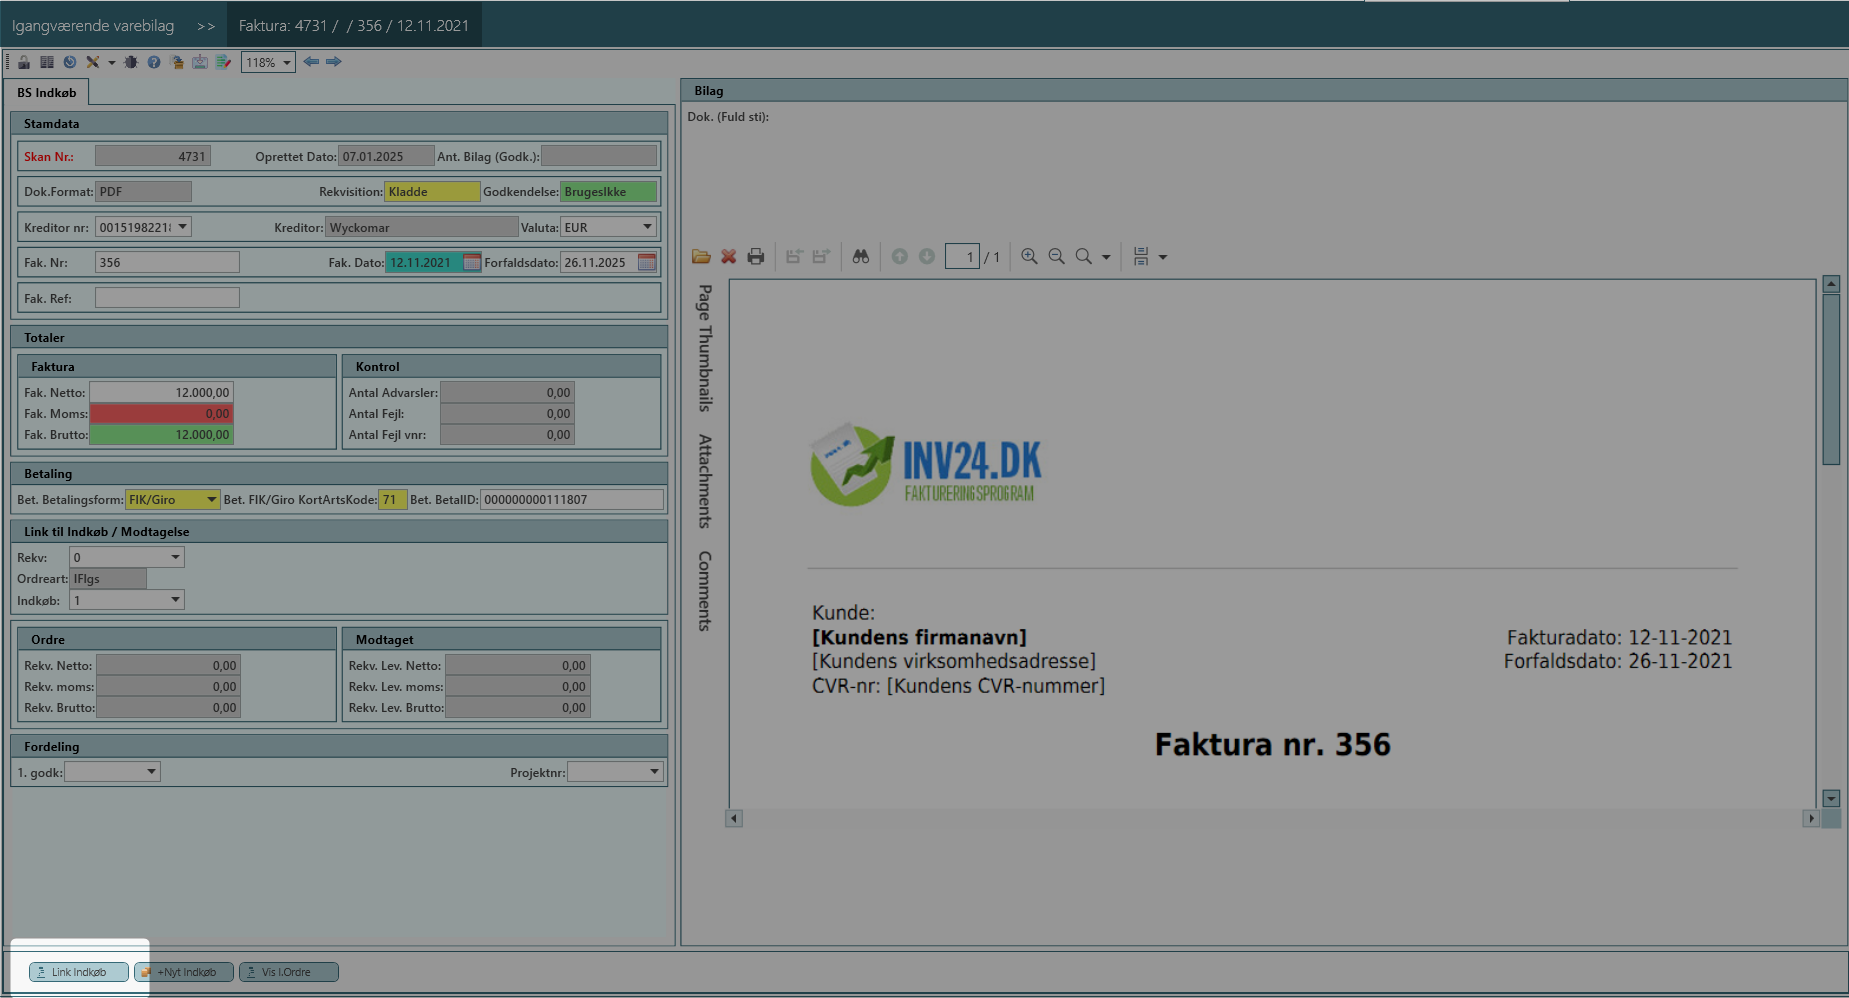The image size is (1849, 998).
Task: Zoom in with the plus magnifier
Action: [x=1029, y=257]
